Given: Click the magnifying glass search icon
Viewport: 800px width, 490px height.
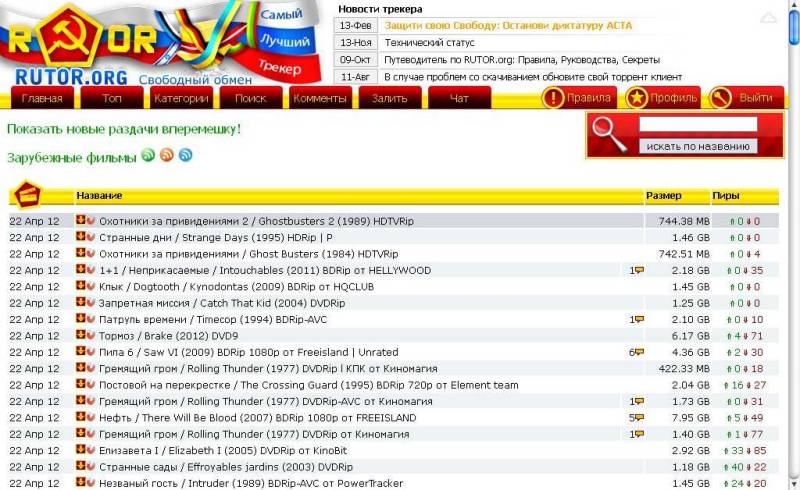Looking at the screenshot, I should click(x=610, y=135).
